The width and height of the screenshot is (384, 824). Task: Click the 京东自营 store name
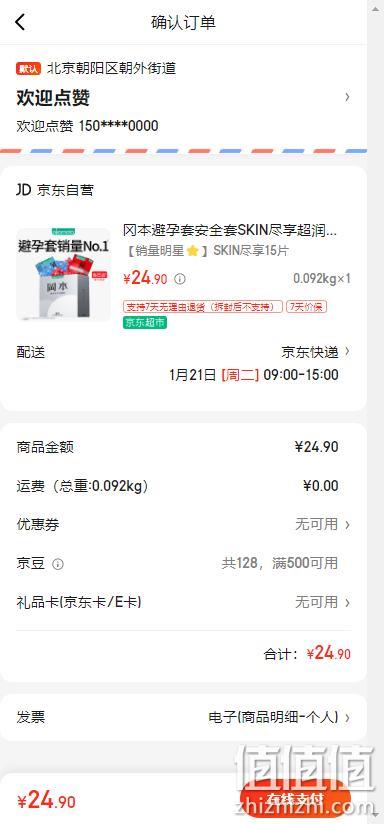click(x=65, y=190)
